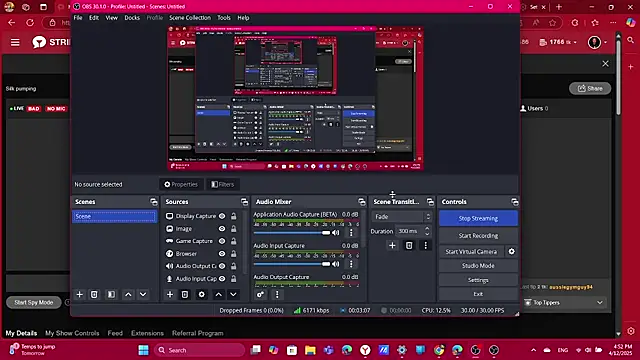Viewport: 640px width, 360px height.
Task: Open Audio Mixer advanced properties gears icon
Action: click(260, 294)
